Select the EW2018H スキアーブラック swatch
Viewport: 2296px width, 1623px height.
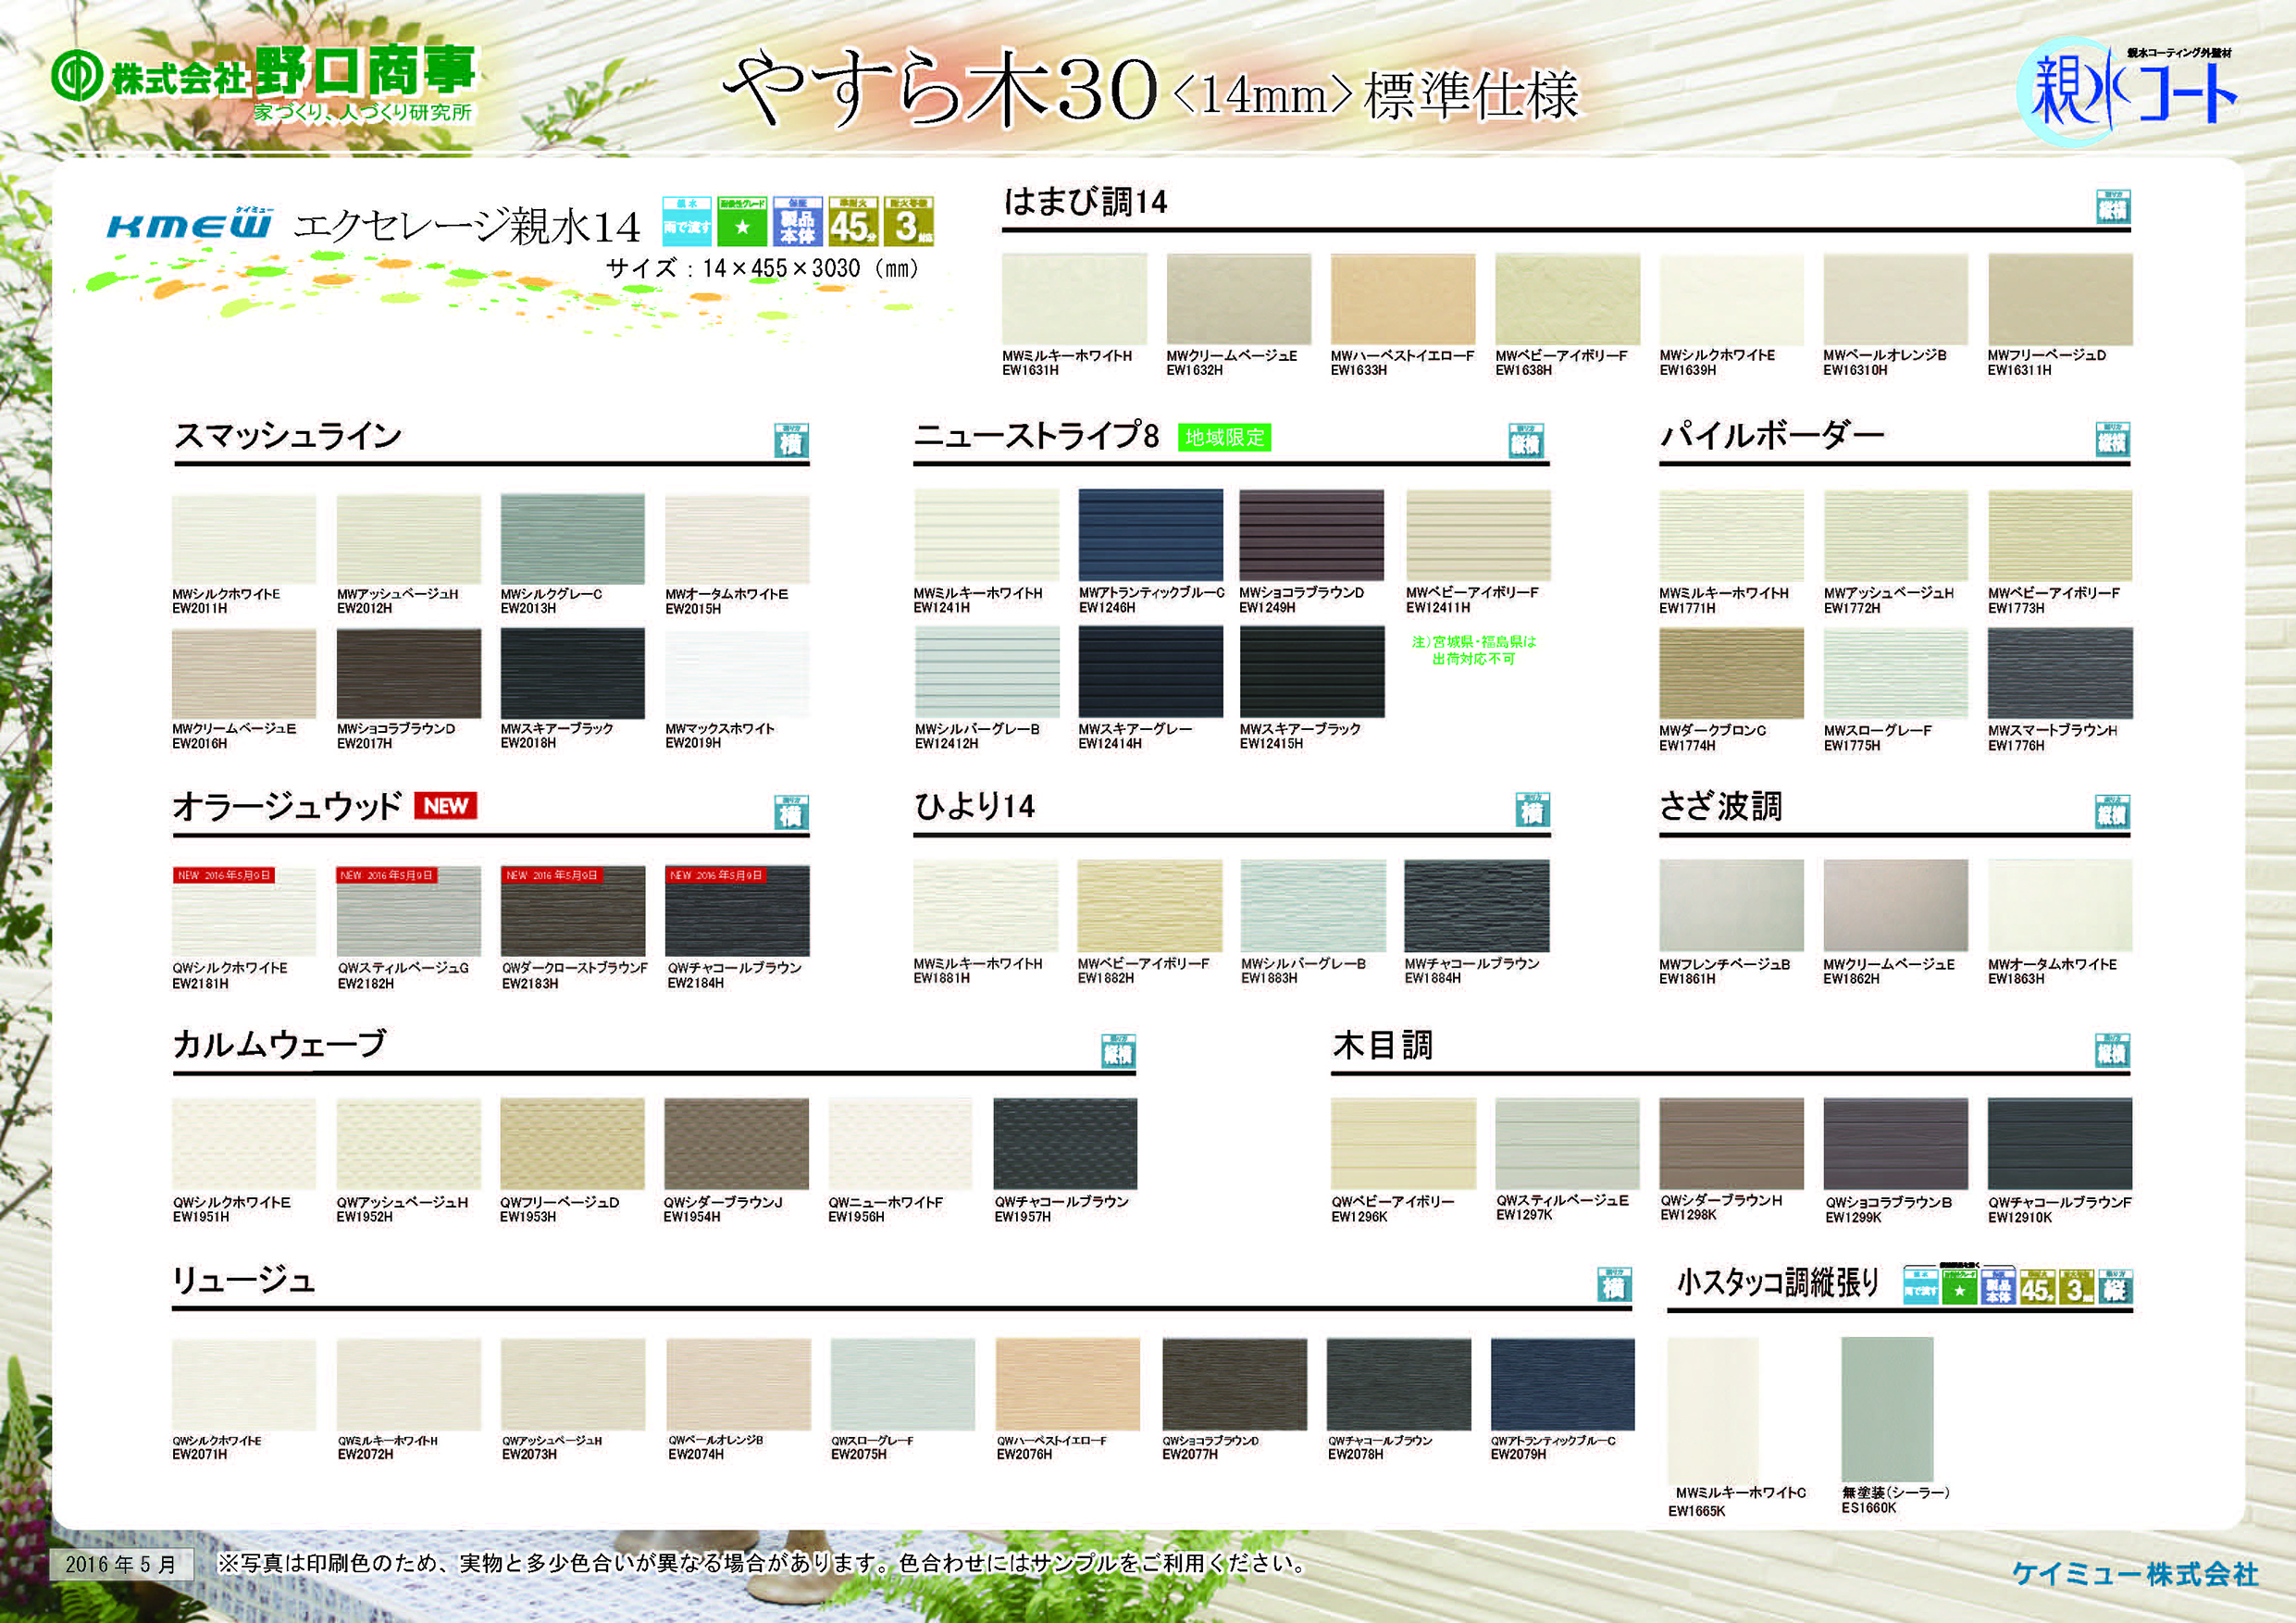coord(572,673)
